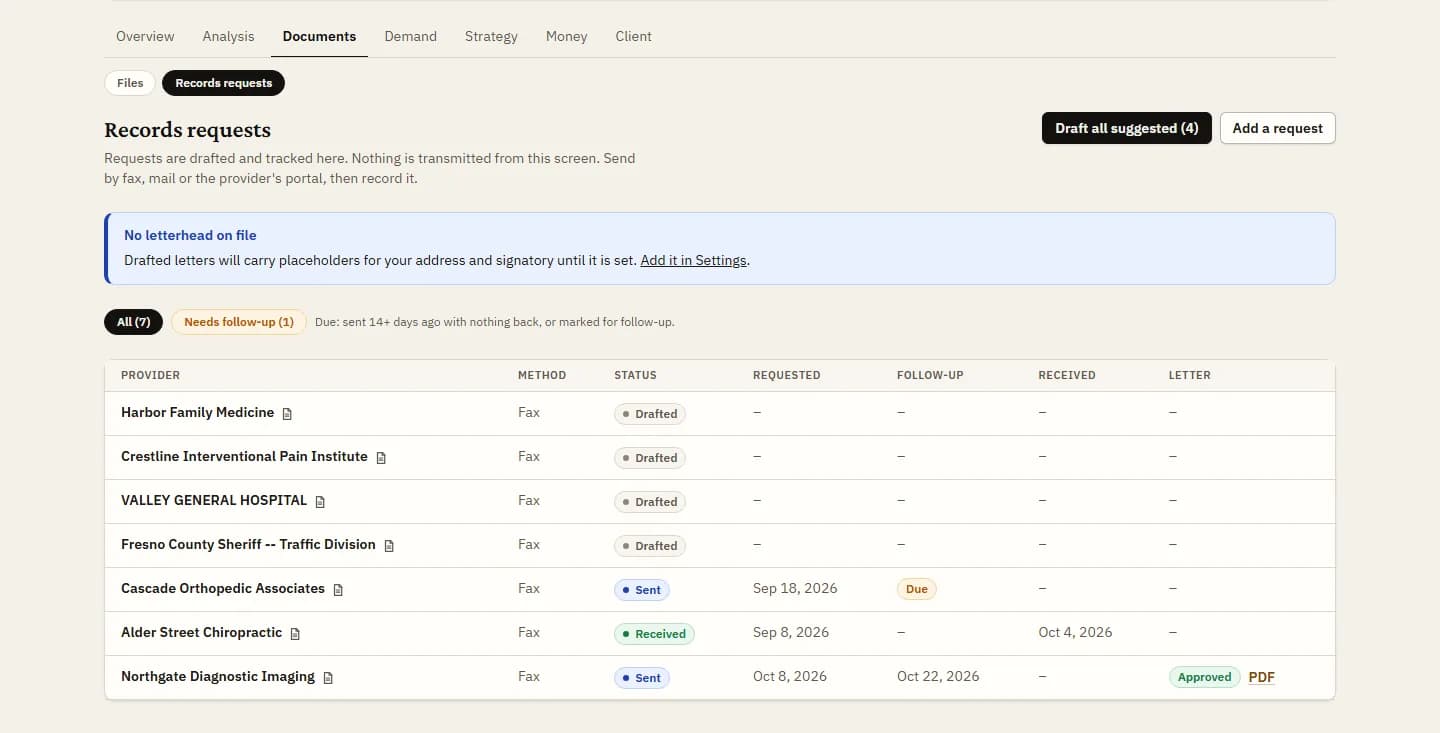The height and width of the screenshot is (733, 1440).
Task: Click the Oct 22, 2026 follow-up date
Action: (x=938, y=676)
